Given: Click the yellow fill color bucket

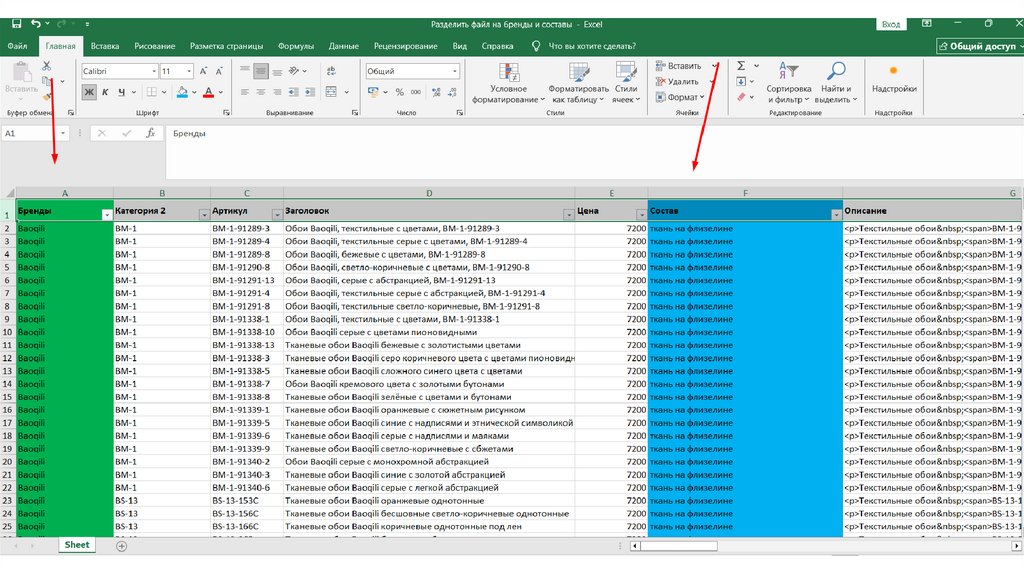Looking at the screenshot, I should tap(182, 92).
